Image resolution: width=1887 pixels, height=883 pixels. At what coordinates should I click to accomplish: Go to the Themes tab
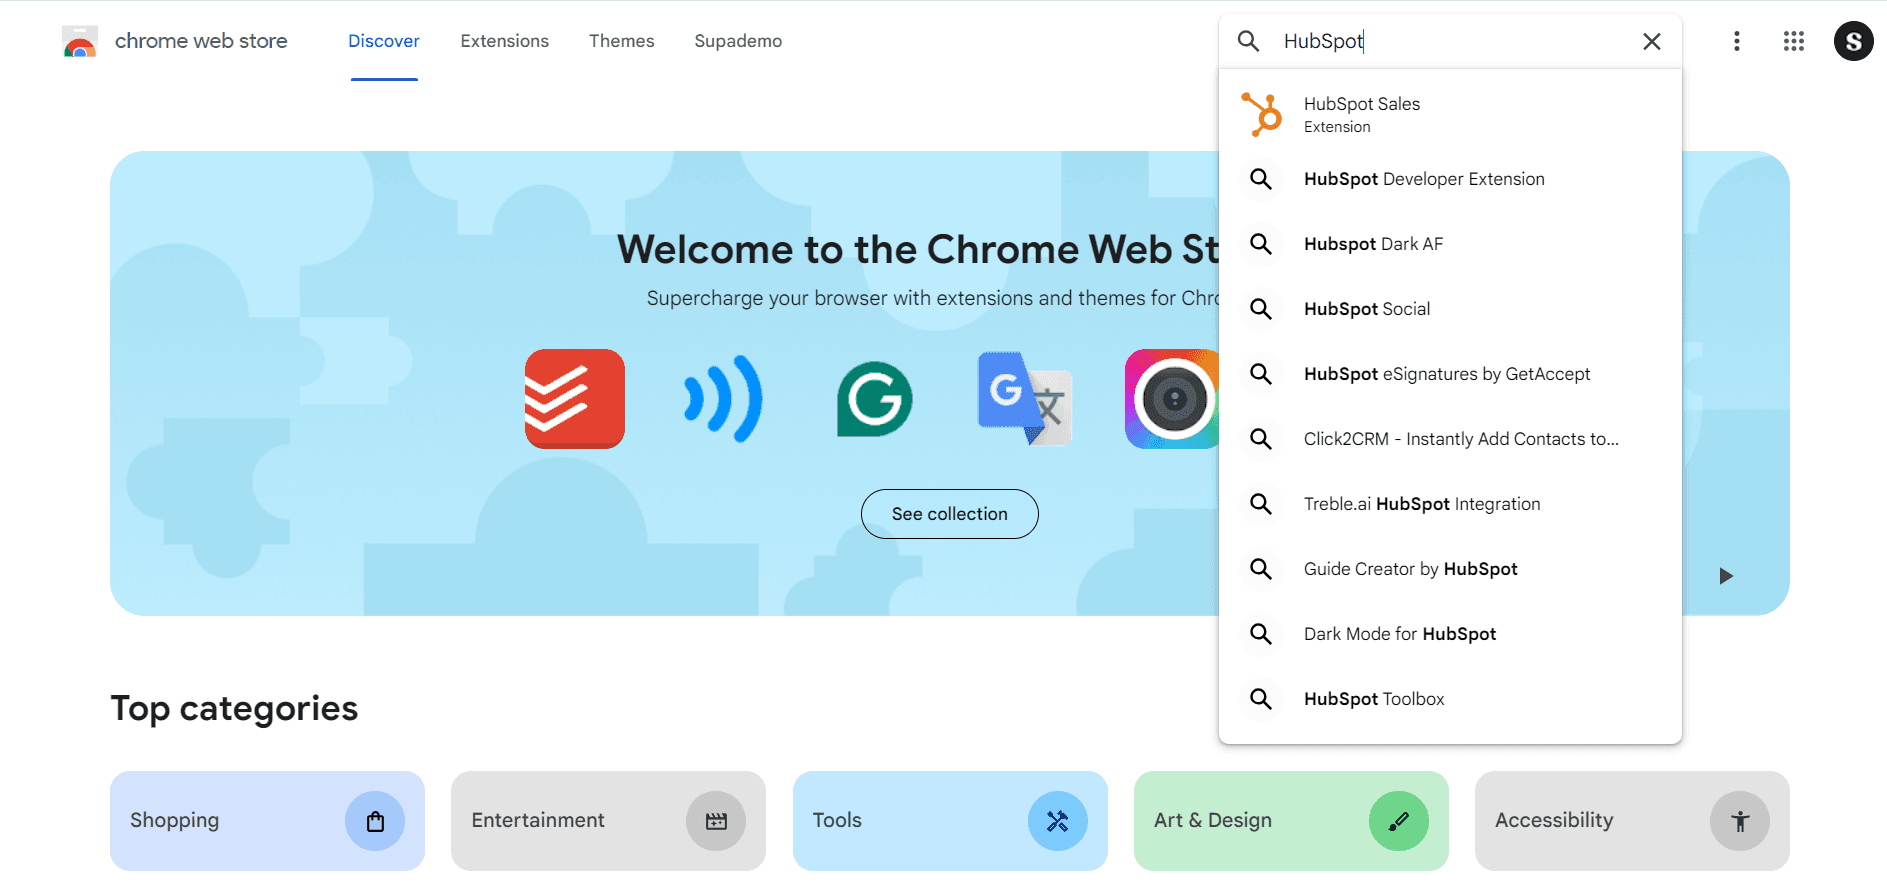(621, 41)
